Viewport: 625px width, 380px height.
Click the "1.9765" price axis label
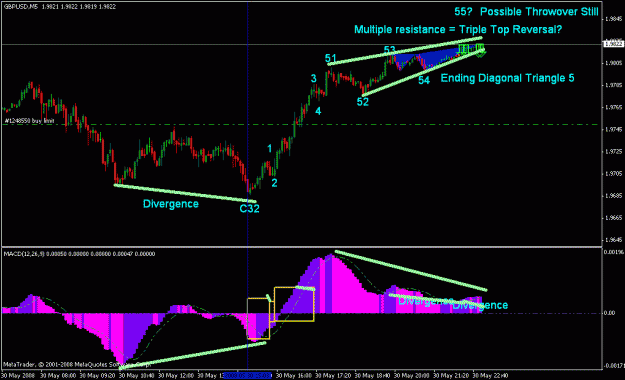[x=613, y=107]
